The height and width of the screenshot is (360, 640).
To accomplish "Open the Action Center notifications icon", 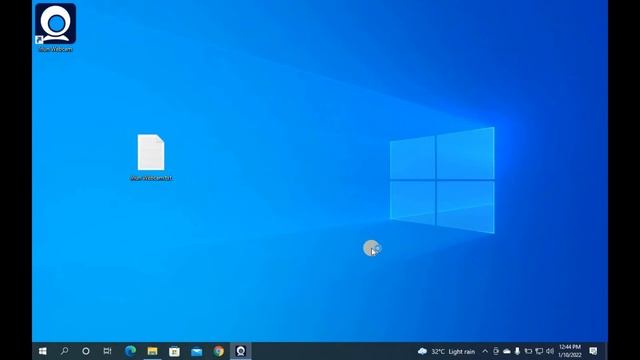I will point(593,351).
